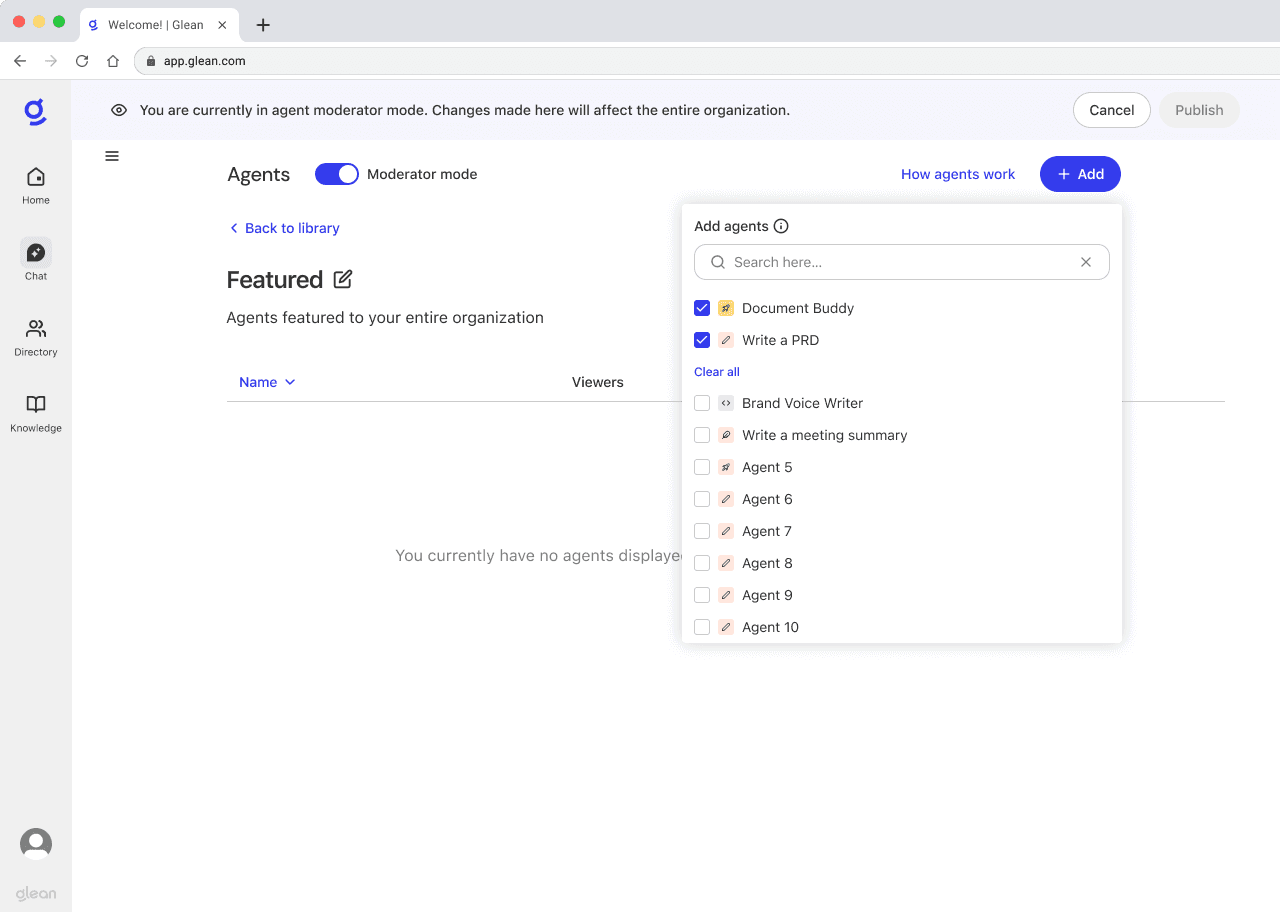Click the Agent 6 icon

click(x=726, y=499)
